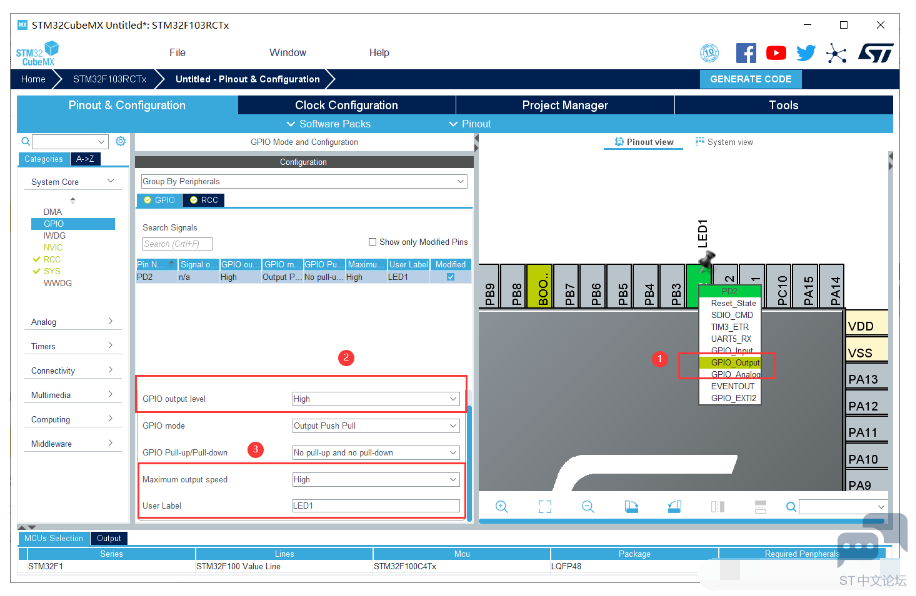Click the GENERATE CODE button
The height and width of the screenshot is (596, 916).
[751, 79]
